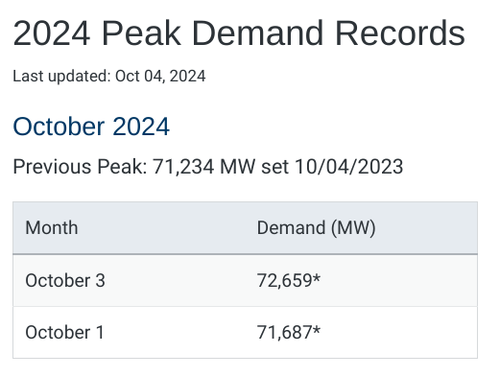Viewport: 500px width, 373px height.
Task: Click the word Demand in title
Action: coord(258,33)
